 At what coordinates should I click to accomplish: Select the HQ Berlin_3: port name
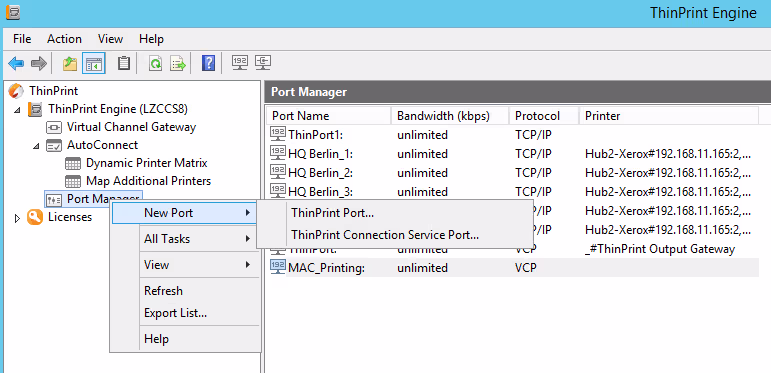click(x=321, y=192)
